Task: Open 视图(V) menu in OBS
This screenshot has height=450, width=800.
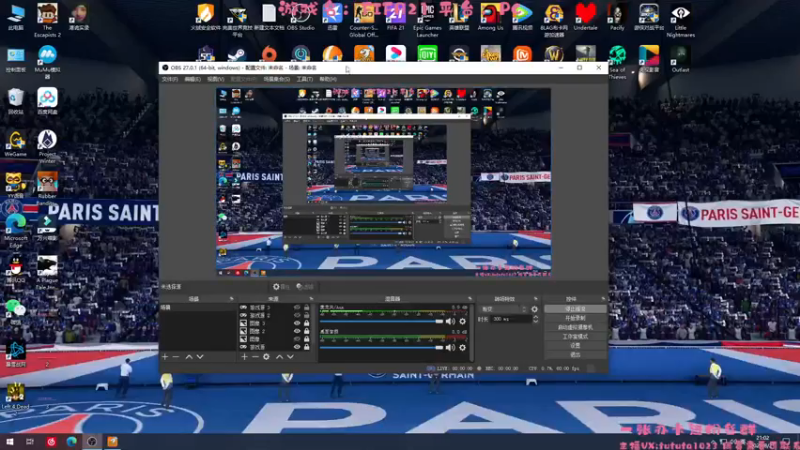Action: (215, 79)
